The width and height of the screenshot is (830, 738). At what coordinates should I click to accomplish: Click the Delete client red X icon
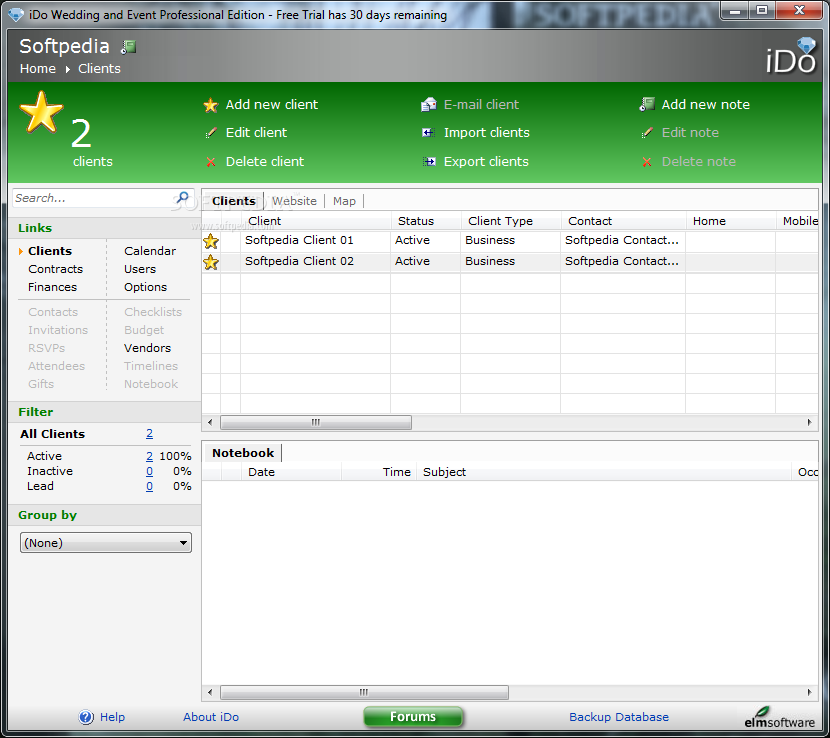click(x=211, y=162)
